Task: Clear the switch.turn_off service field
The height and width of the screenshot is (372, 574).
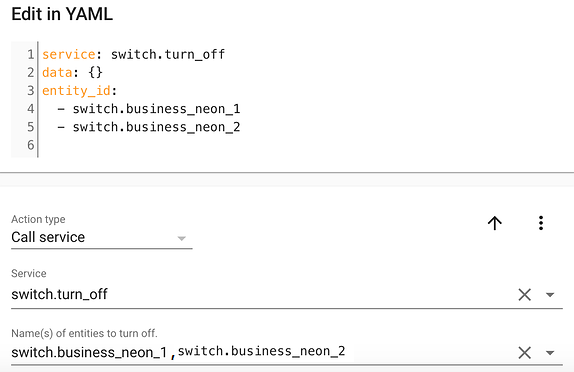Action: point(524,294)
